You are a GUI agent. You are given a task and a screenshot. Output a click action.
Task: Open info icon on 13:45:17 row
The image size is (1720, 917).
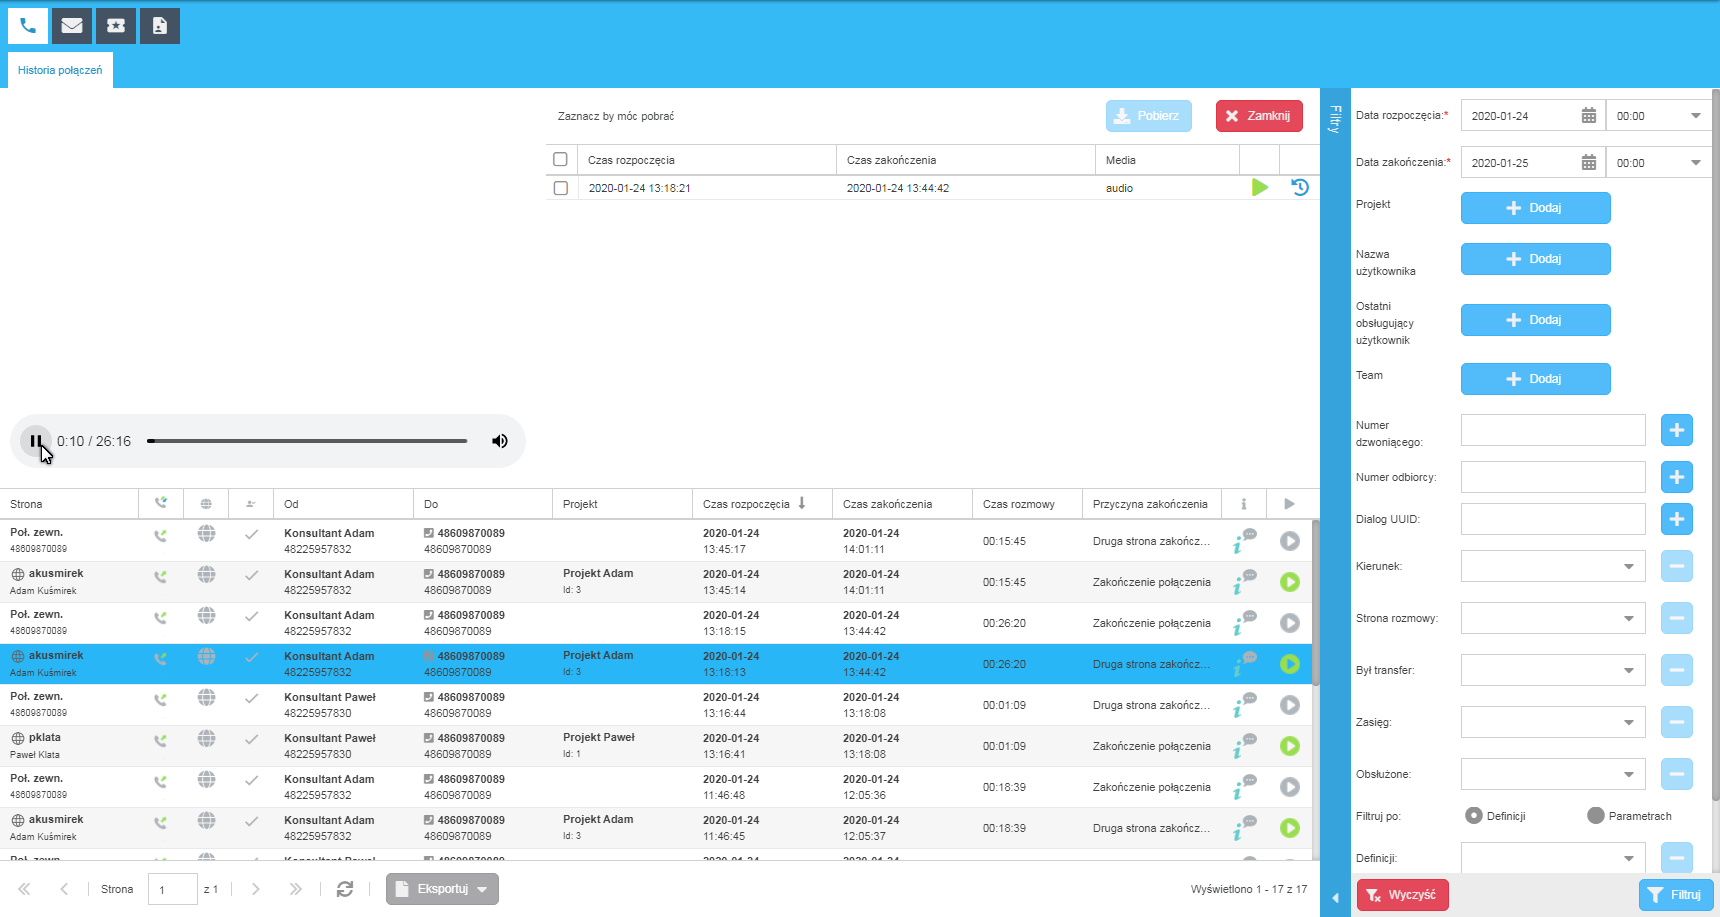[1244, 541]
